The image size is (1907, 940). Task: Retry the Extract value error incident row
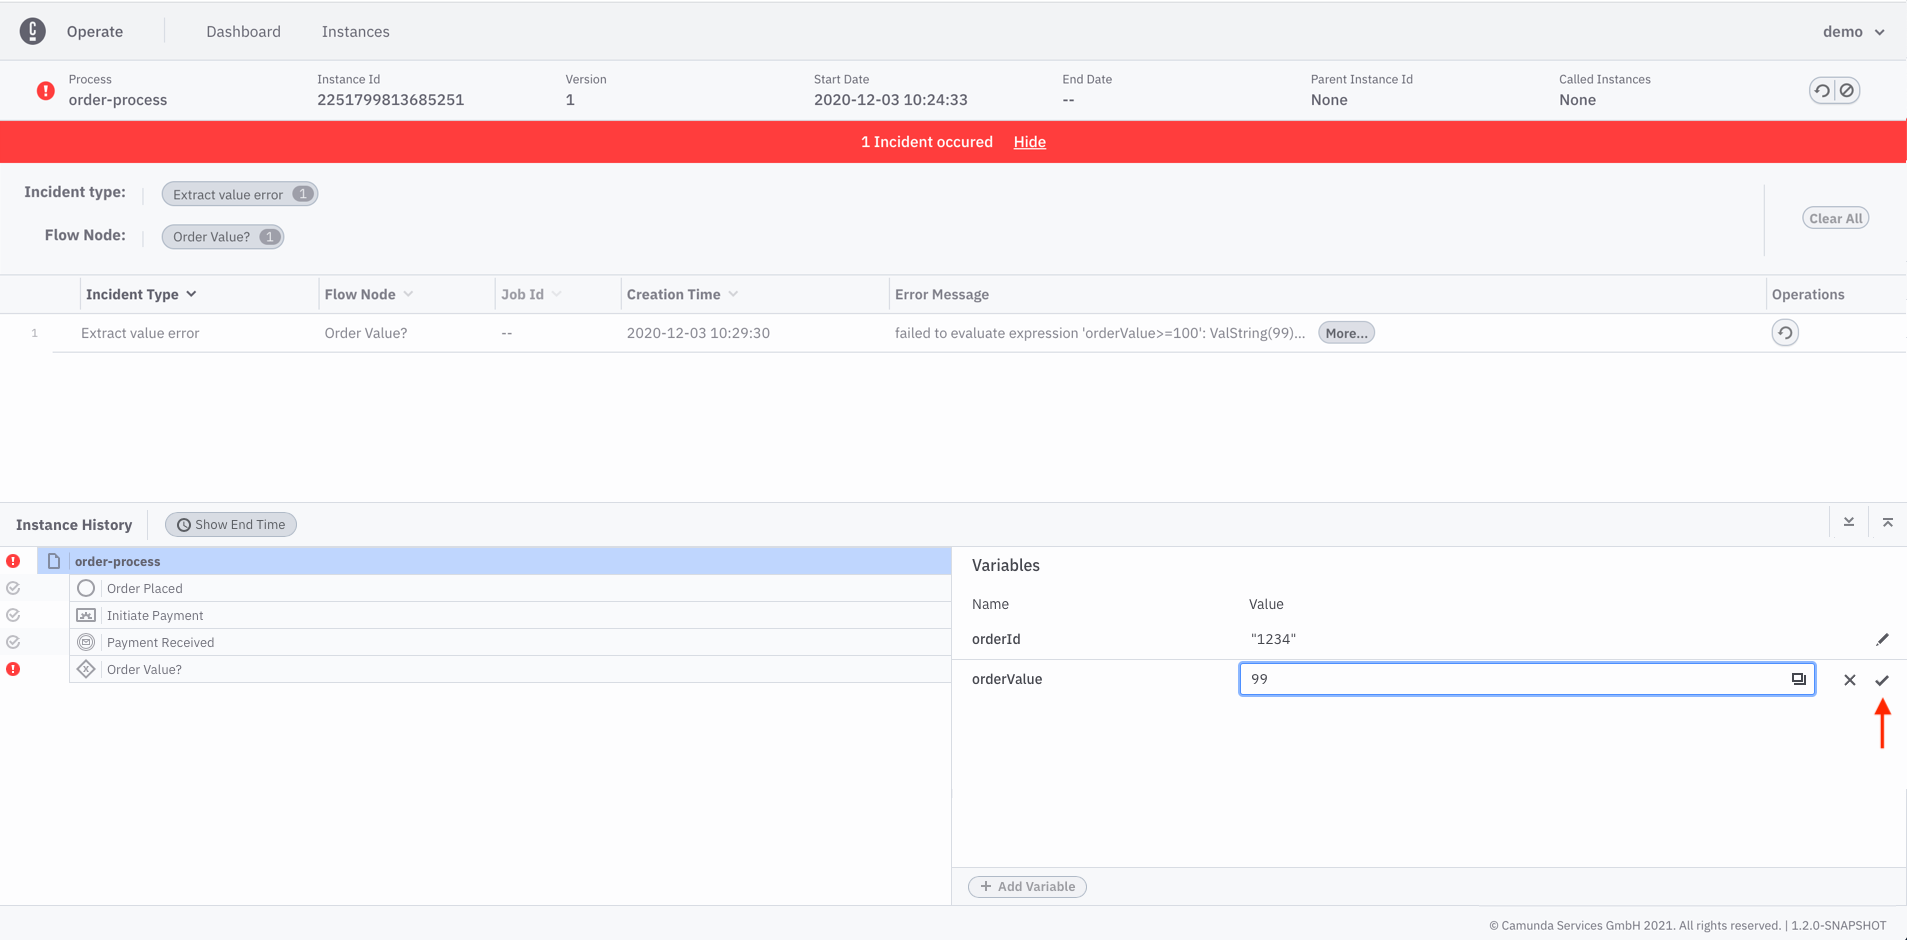click(1785, 333)
